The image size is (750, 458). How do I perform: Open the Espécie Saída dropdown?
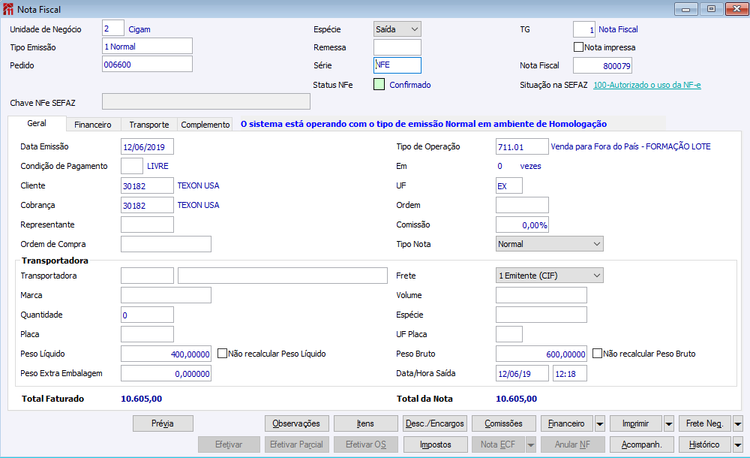(397, 29)
